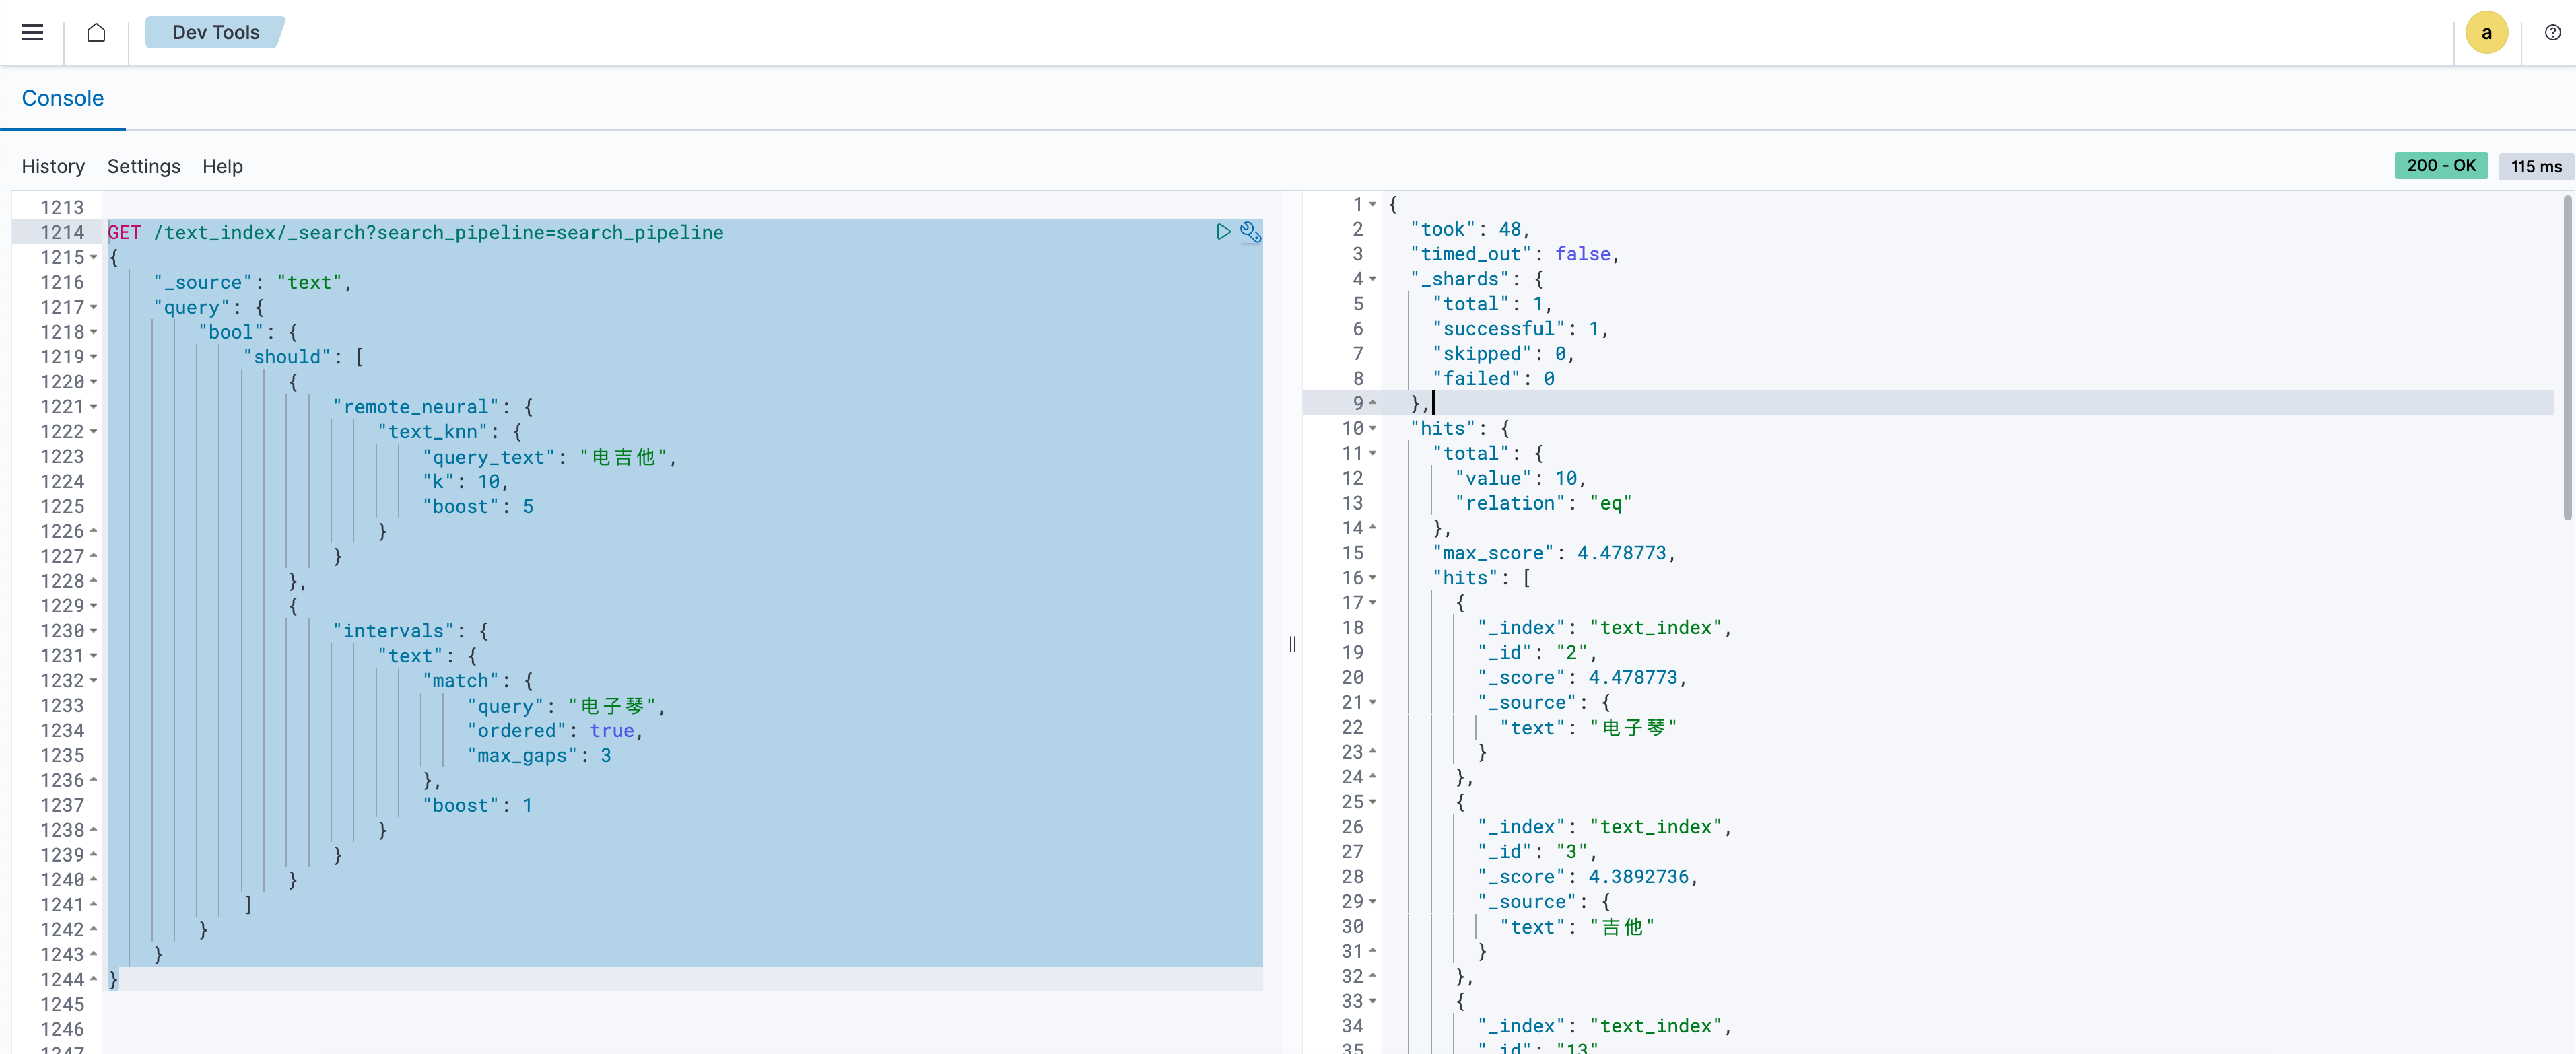Click the "query_text": "电吉他" line
The height and width of the screenshot is (1054, 2576).
[x=549, y=457]
